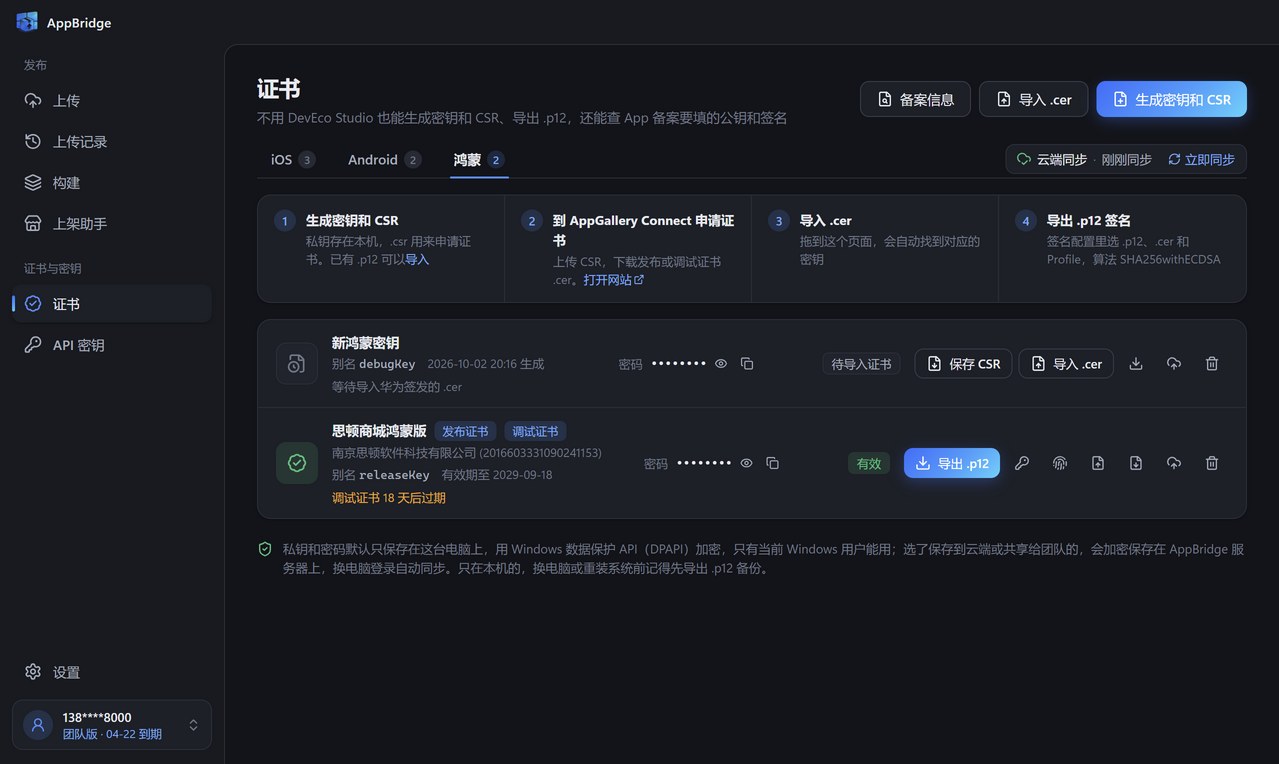This screenshot has height=764, width=1279.
Task: Click 导出 .p12 button
Action: (952, 463)
